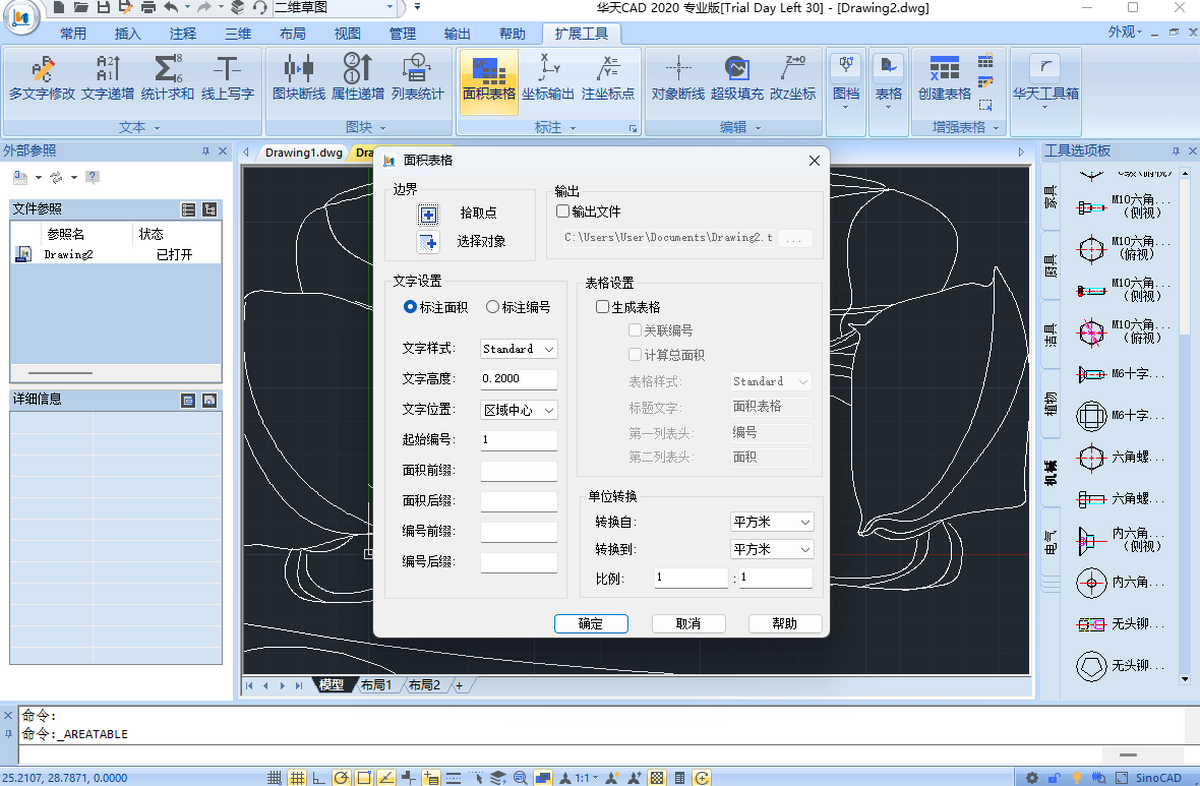Click the 选择对象 boundary icon

(428, 242)
